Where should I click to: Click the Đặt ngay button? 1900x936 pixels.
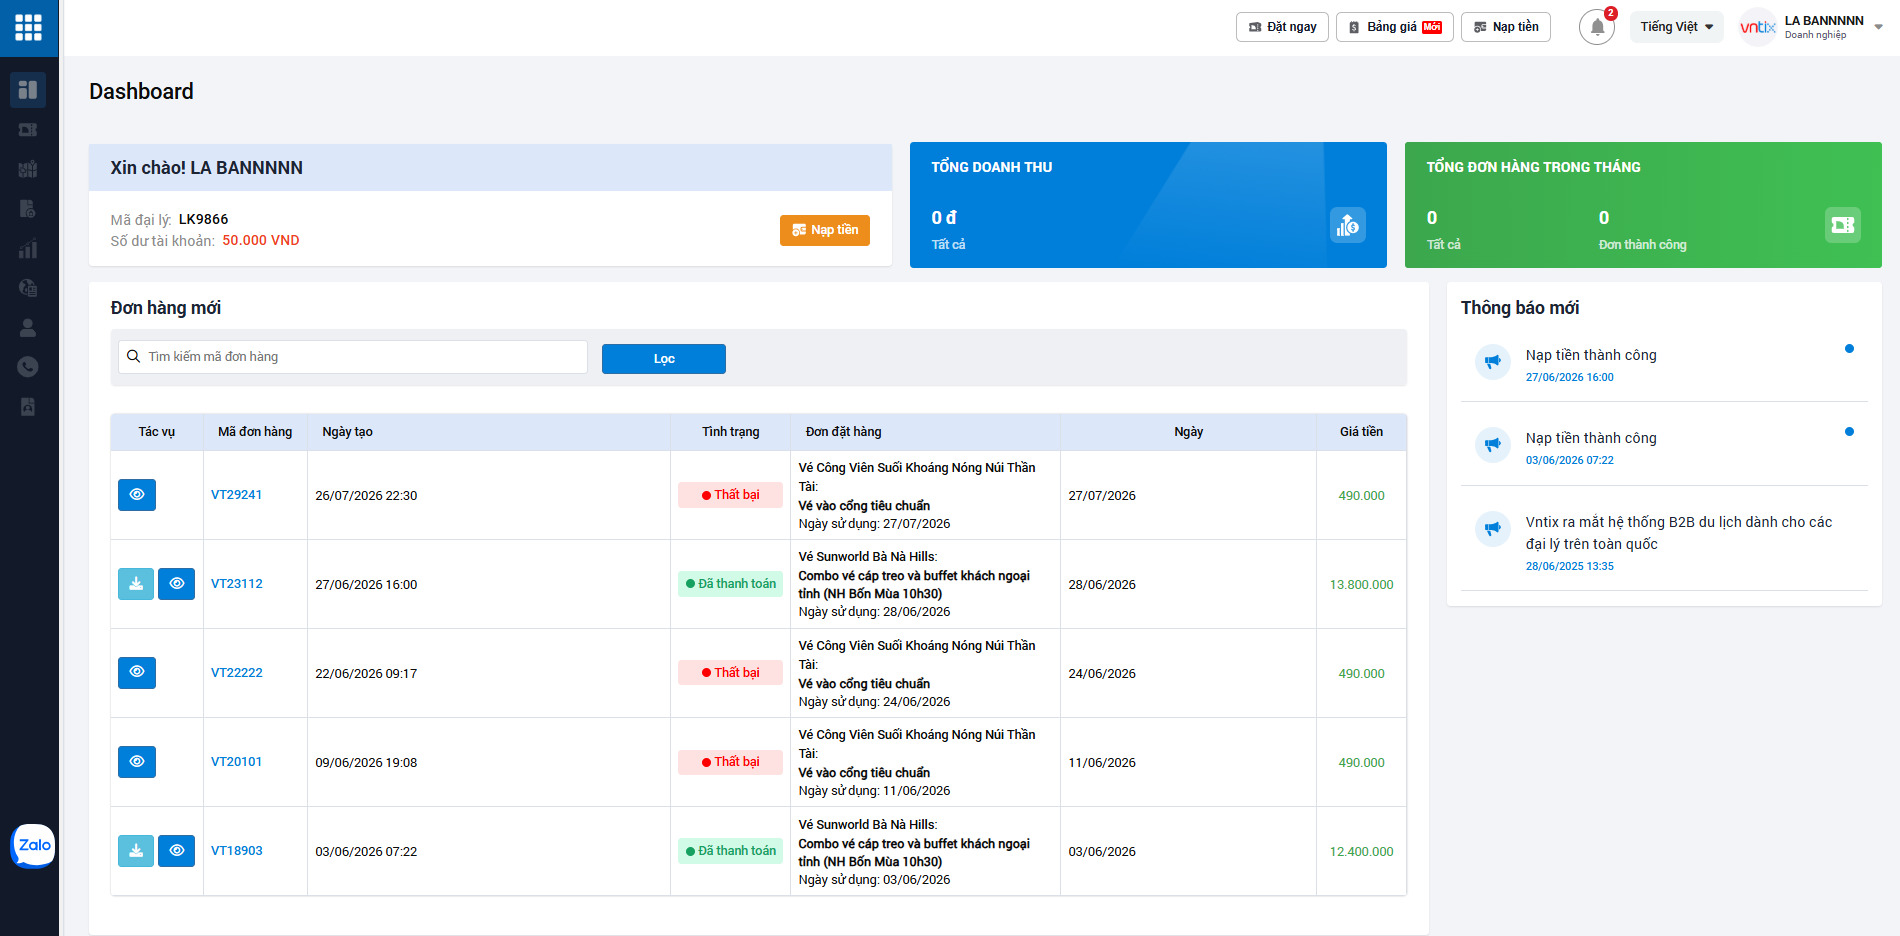(x=1282, y=27)
